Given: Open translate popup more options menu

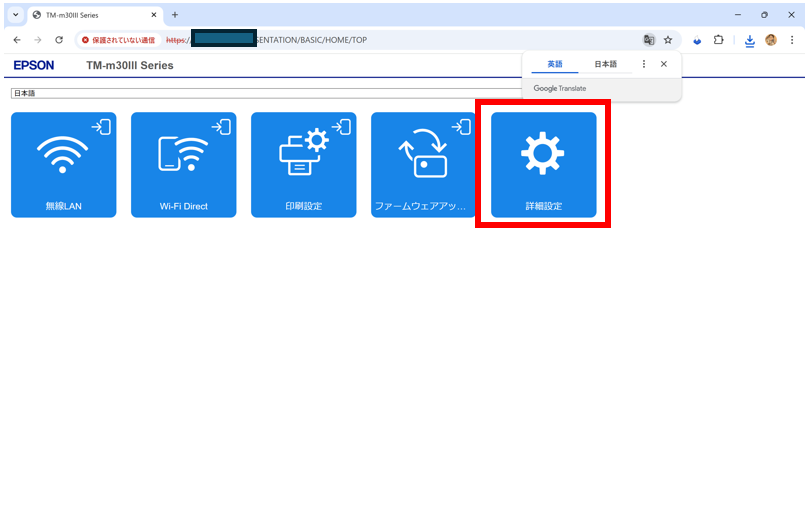Looking at the screenshot, I should point(644,64).
